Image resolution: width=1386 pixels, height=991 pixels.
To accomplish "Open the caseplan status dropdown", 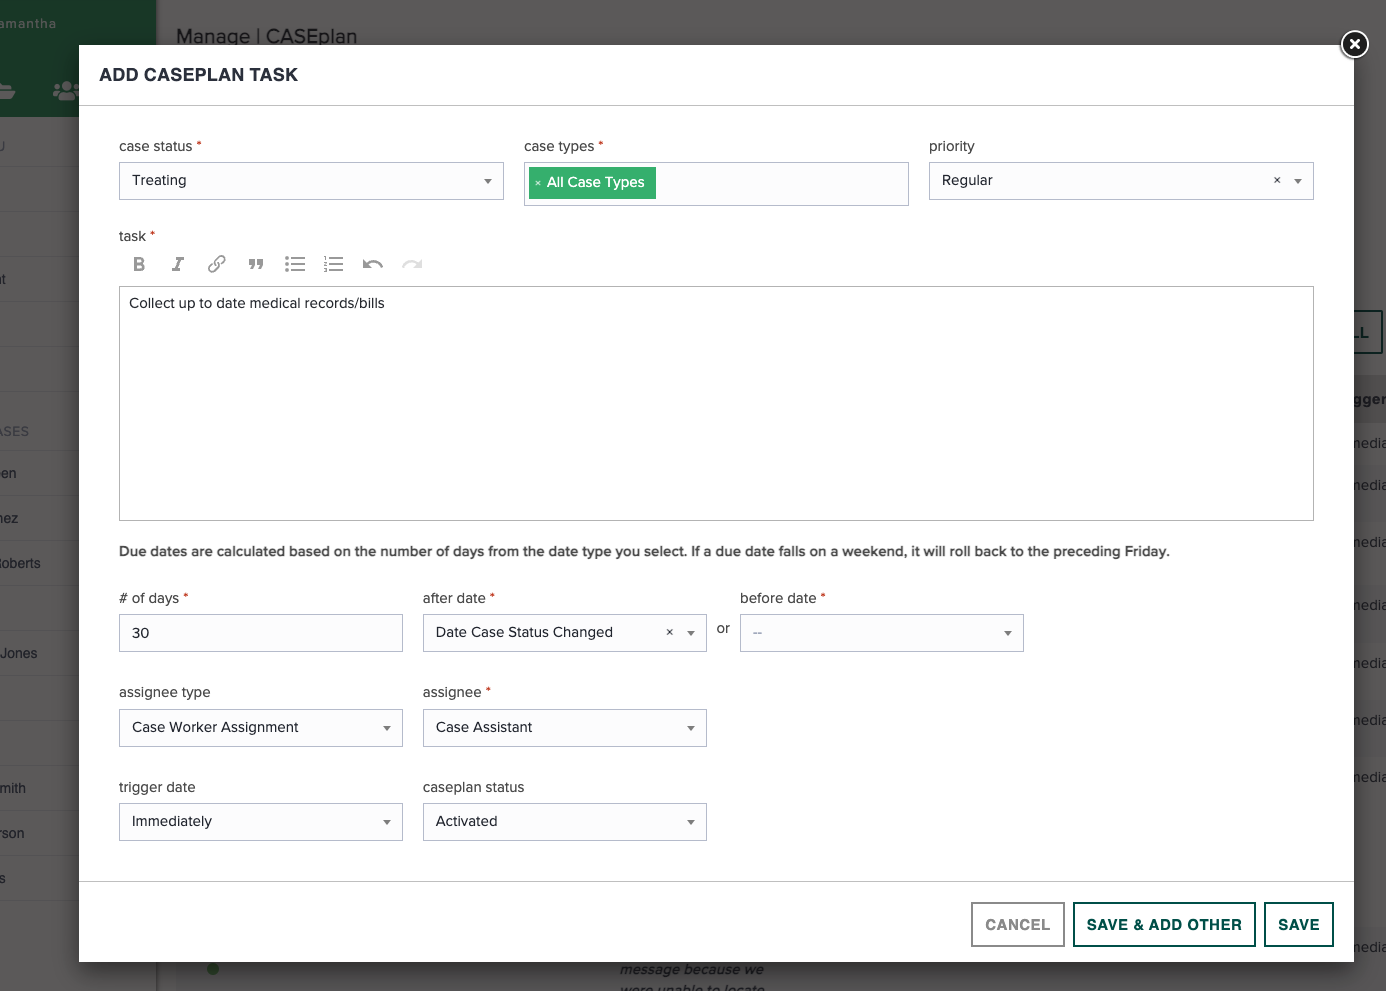I will coord(564,822).
